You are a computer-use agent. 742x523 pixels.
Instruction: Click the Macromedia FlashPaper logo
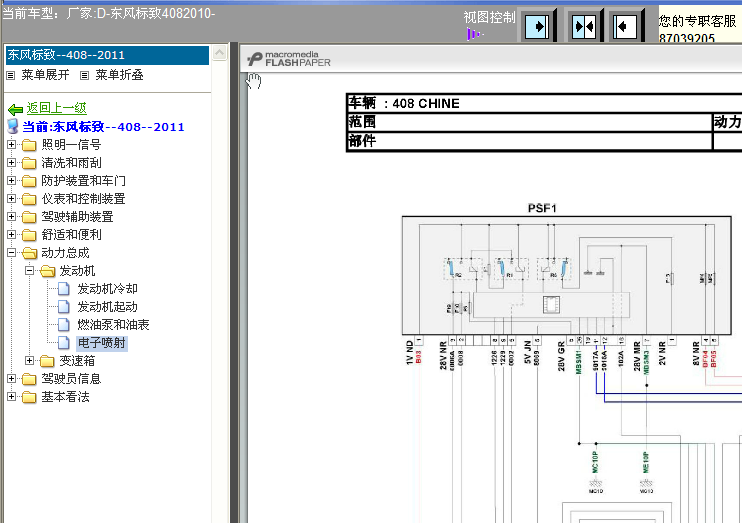pos(289,59)
